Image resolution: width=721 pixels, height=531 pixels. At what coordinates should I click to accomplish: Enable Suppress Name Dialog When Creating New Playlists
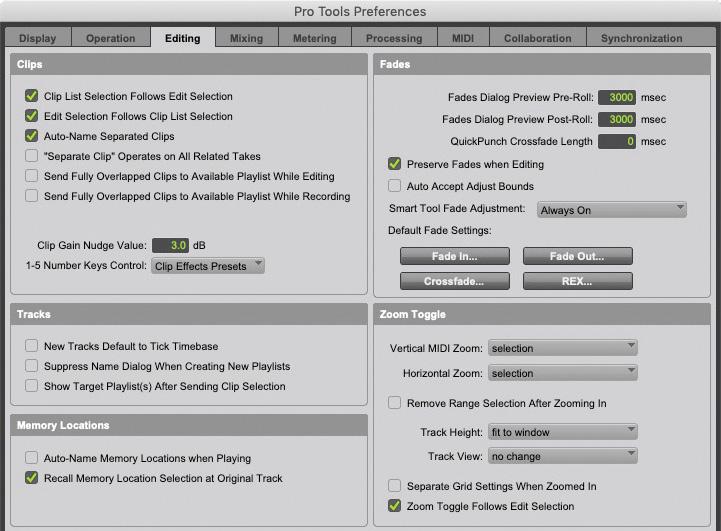(x=32, y=366)
